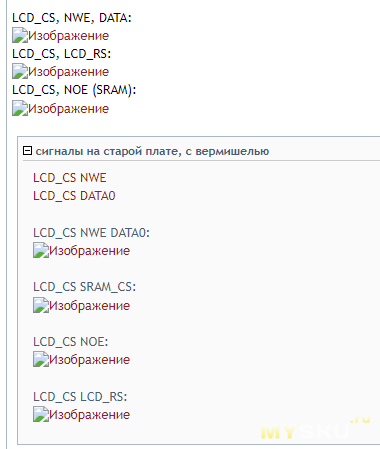Collapse the spoiler using the minus box
The height and width of the screenshot is (449, 380).
[27, 151]
